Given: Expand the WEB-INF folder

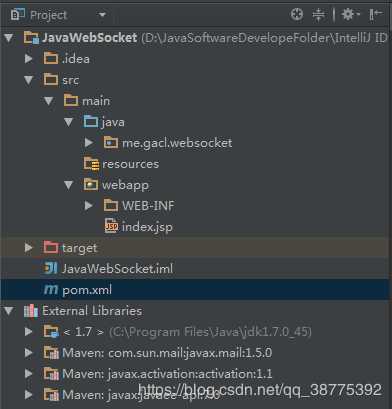Looking at the screenshot, I should tap(89, 205).
